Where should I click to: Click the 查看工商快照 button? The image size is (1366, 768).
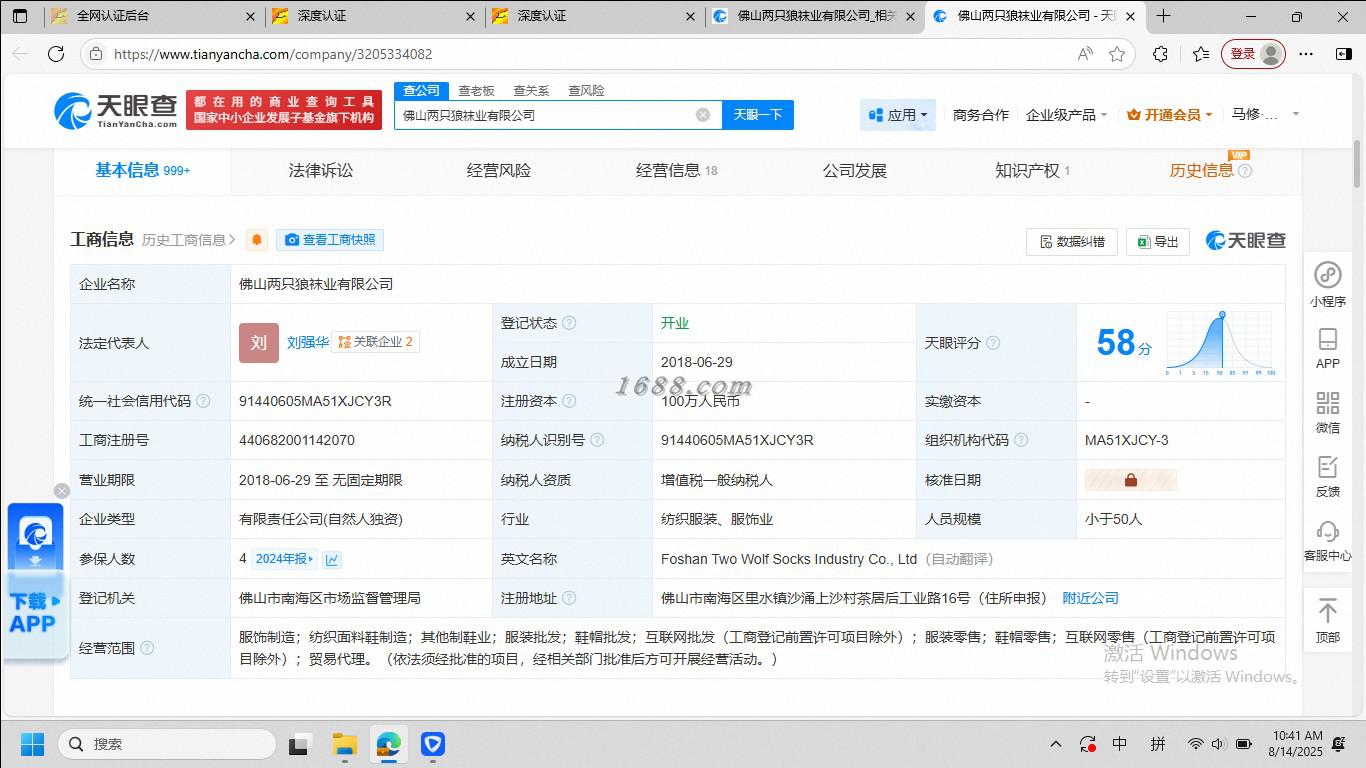(x=330, y=240)
